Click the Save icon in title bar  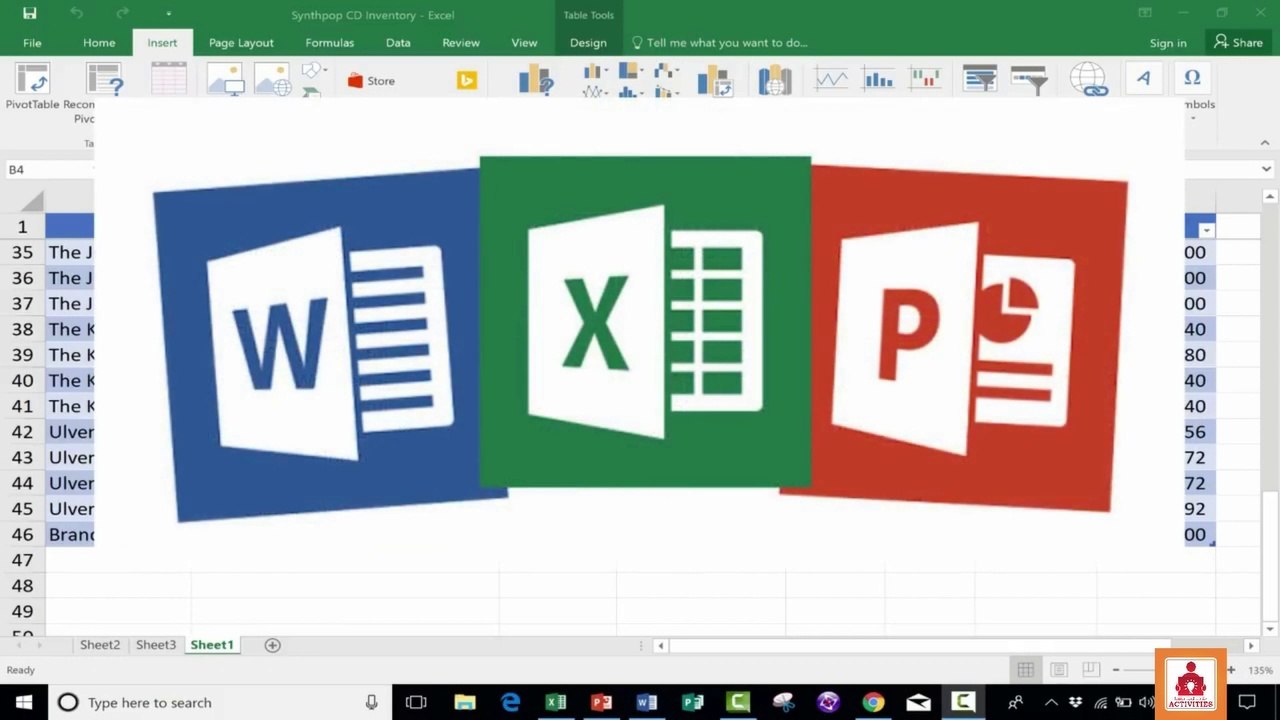click(29, 14)
